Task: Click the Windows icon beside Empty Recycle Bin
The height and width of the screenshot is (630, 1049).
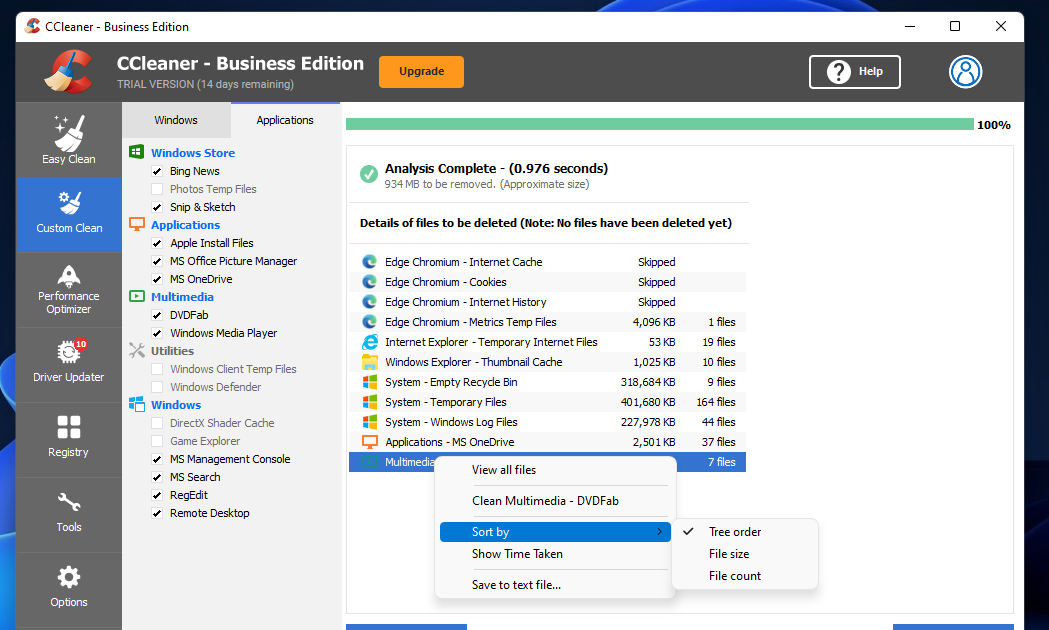Action: (x=369, y=382)
